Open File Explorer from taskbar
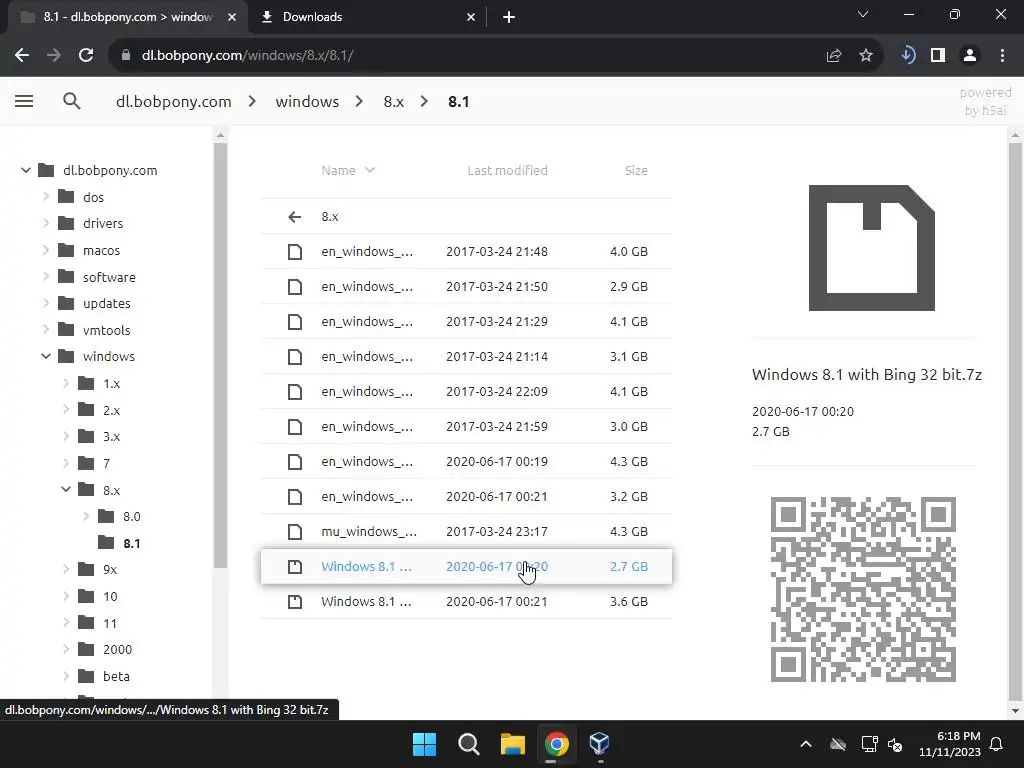This screenshot has height=768, width=1024. (513, 744)
